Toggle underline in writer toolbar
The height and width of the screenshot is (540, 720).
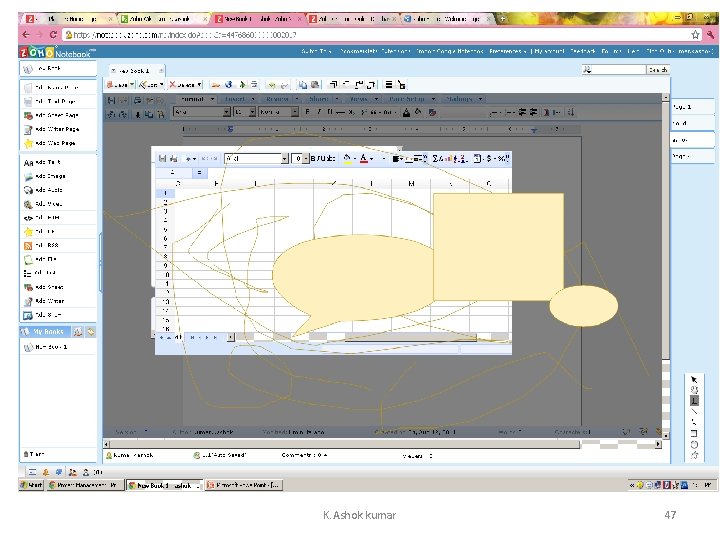[x=330, y=112]
